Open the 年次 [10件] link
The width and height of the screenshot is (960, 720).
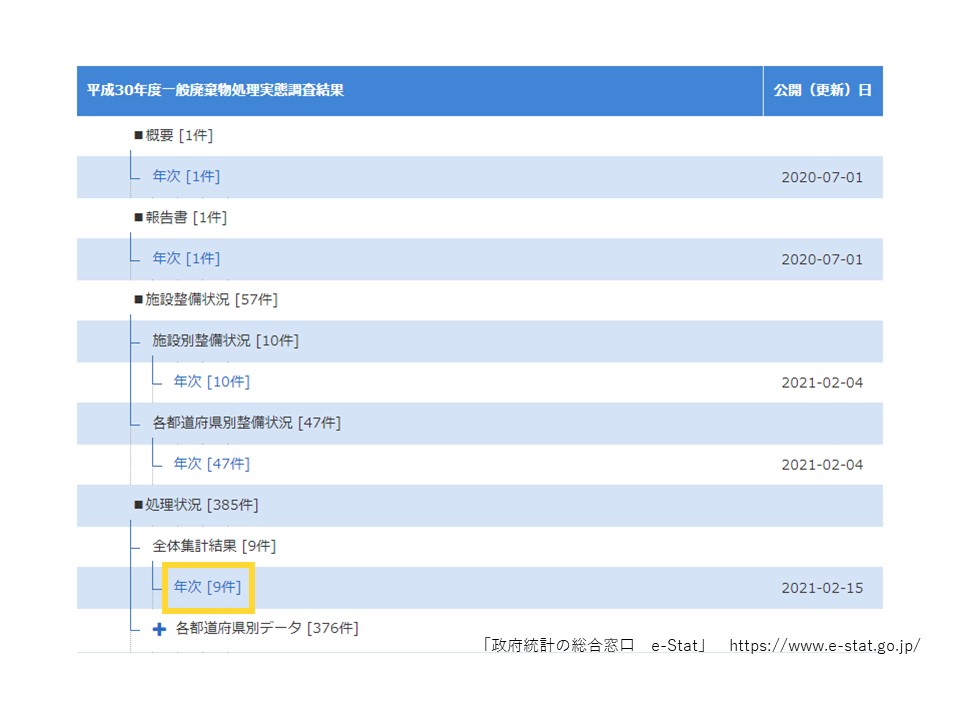click(212, 381)
